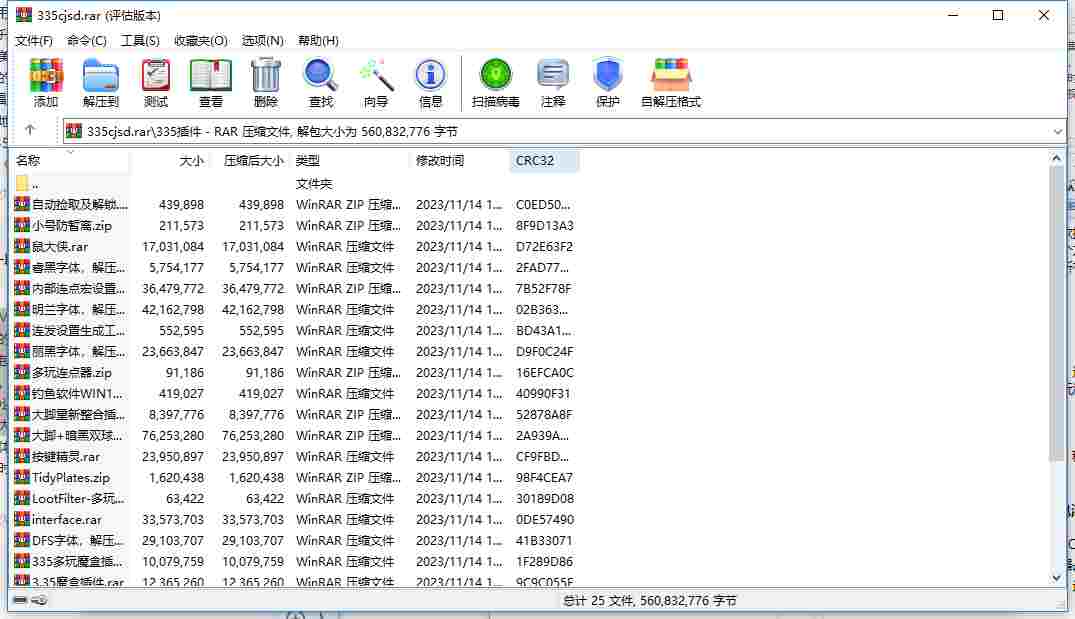Click archive icon of 多玩连点器.zip
Viewport: 1075px width, 619px height.
pyautogui.click(x=22, y=372)
